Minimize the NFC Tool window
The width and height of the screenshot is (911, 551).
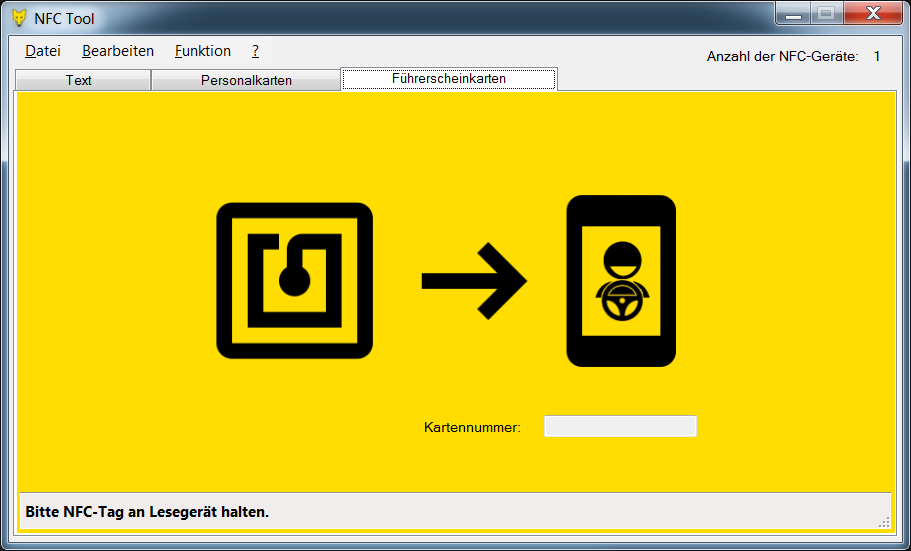[x=793, y=14]
